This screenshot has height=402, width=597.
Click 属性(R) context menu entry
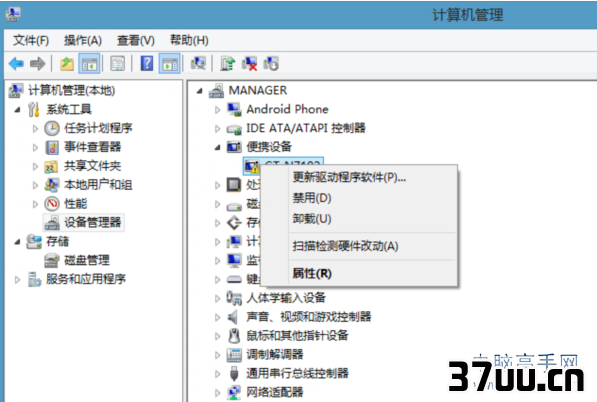tap(312, 273)
